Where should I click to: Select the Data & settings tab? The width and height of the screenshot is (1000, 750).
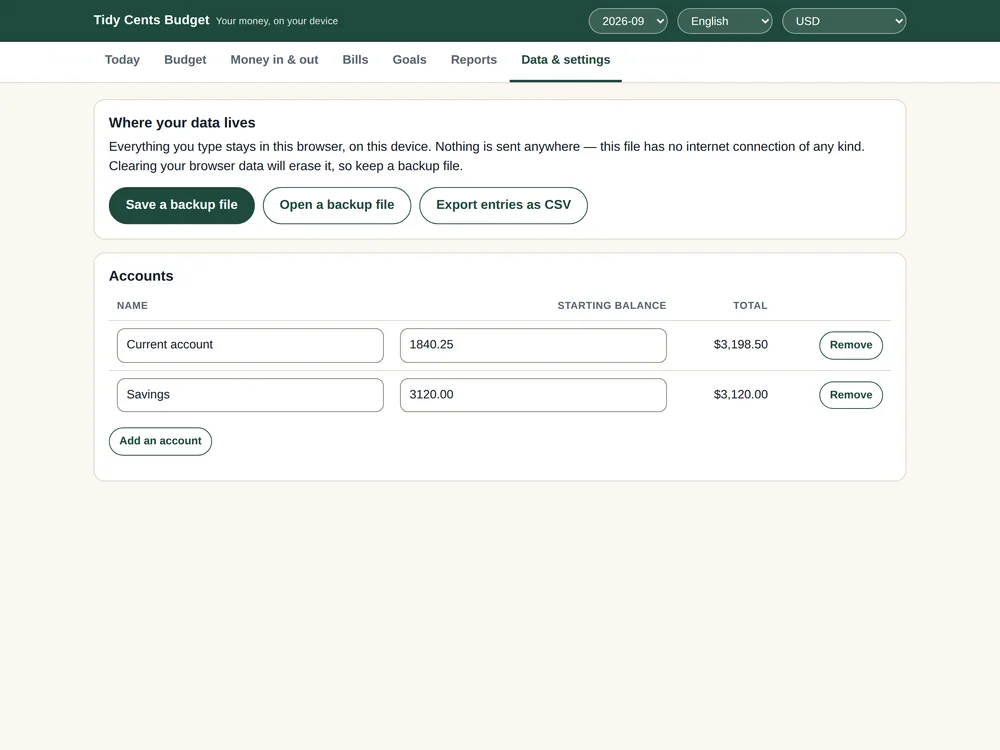point(566,60)
